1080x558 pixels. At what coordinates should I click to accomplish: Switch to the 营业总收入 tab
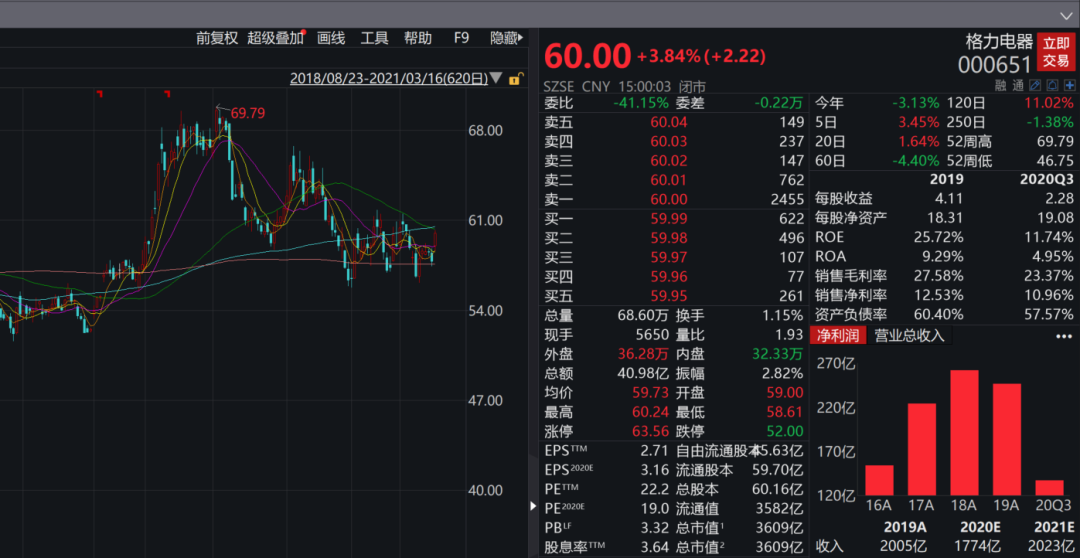[909, 336]
